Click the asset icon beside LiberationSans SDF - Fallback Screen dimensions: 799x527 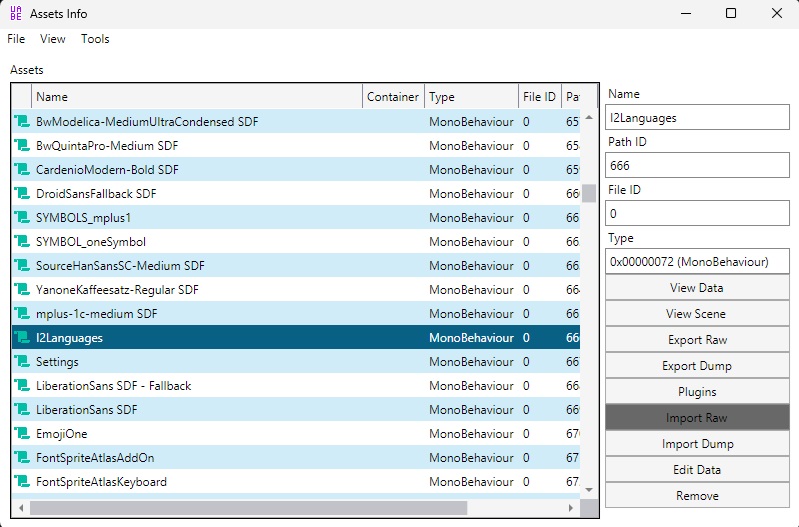coord(22,385)
